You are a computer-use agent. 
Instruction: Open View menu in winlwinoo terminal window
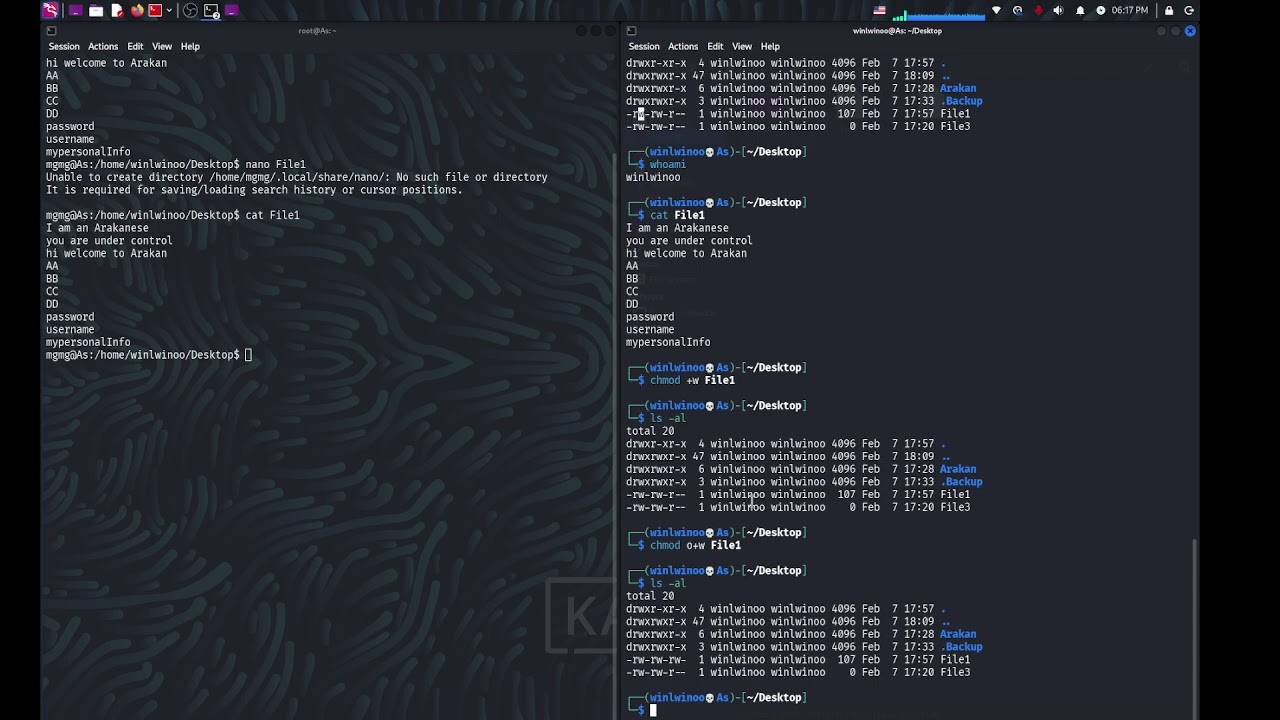tap(742, 46)
